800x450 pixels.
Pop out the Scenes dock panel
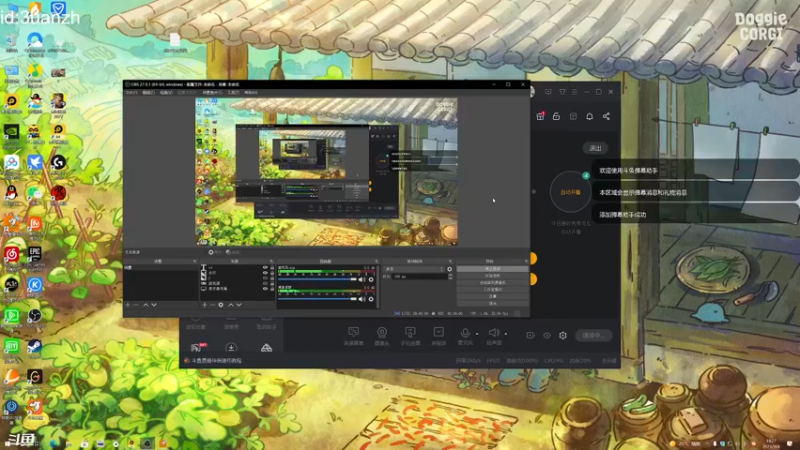coord(195,261)
